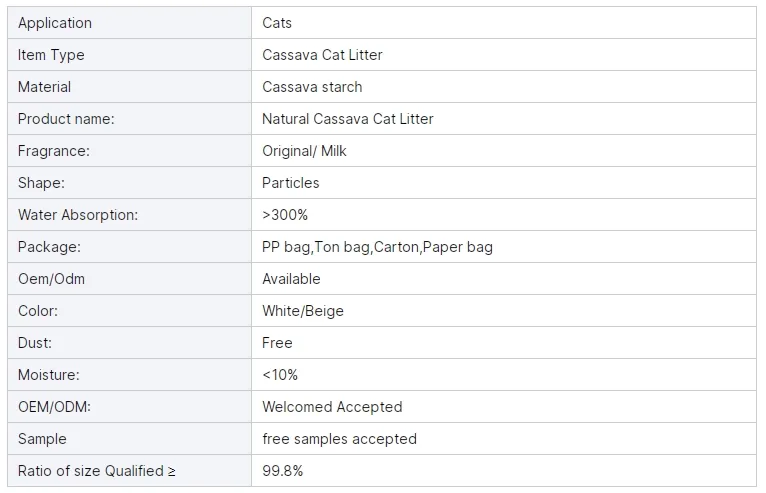Screen dimensions: 766x493
Task: Click the ">300%" water absorption value
Action: coord(285,215)
